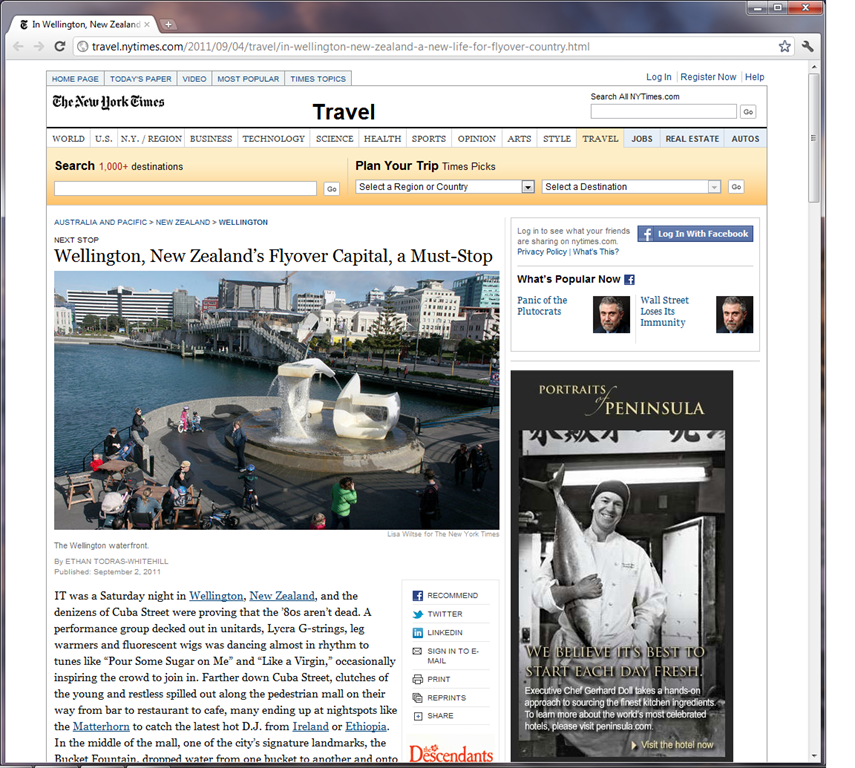Go to the ARTS section
855x768 pixels.
pyautogui.click(x=519, y=139)
